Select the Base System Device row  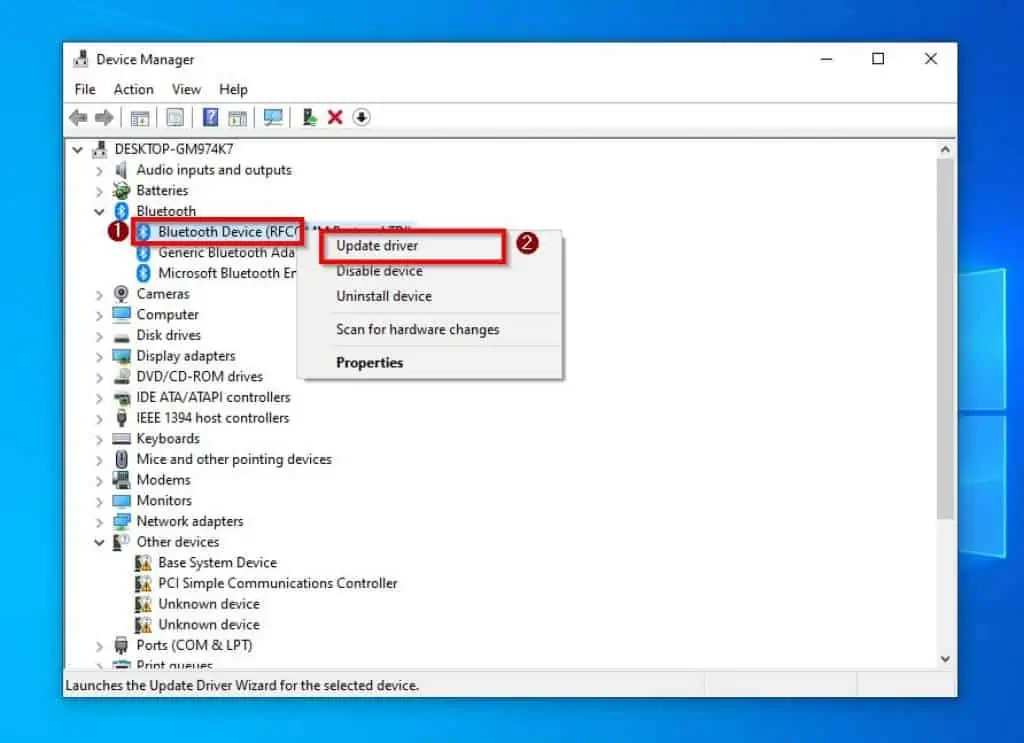click(x=206, y=563)
